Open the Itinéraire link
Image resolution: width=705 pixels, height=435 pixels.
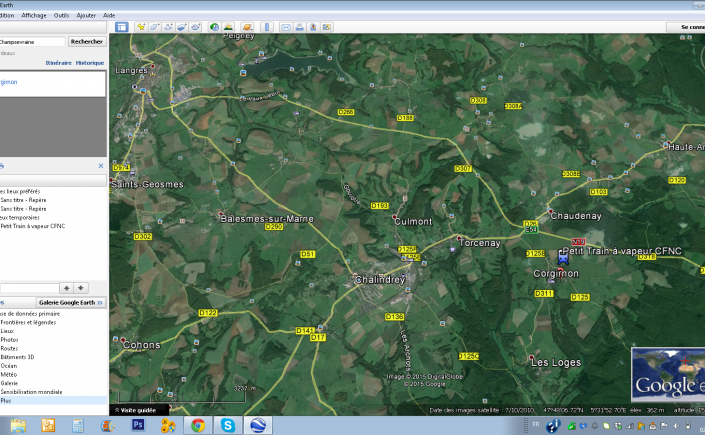[57, 63]
